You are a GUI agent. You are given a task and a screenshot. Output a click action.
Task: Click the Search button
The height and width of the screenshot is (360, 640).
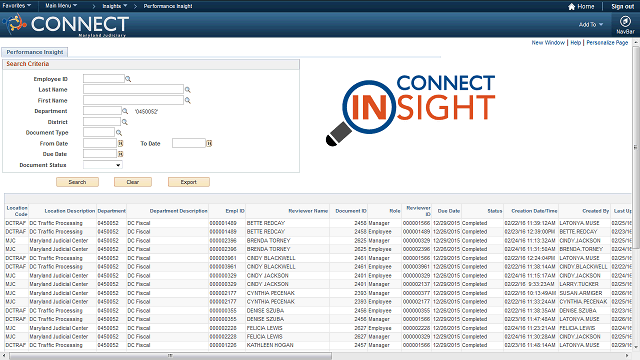77,182
